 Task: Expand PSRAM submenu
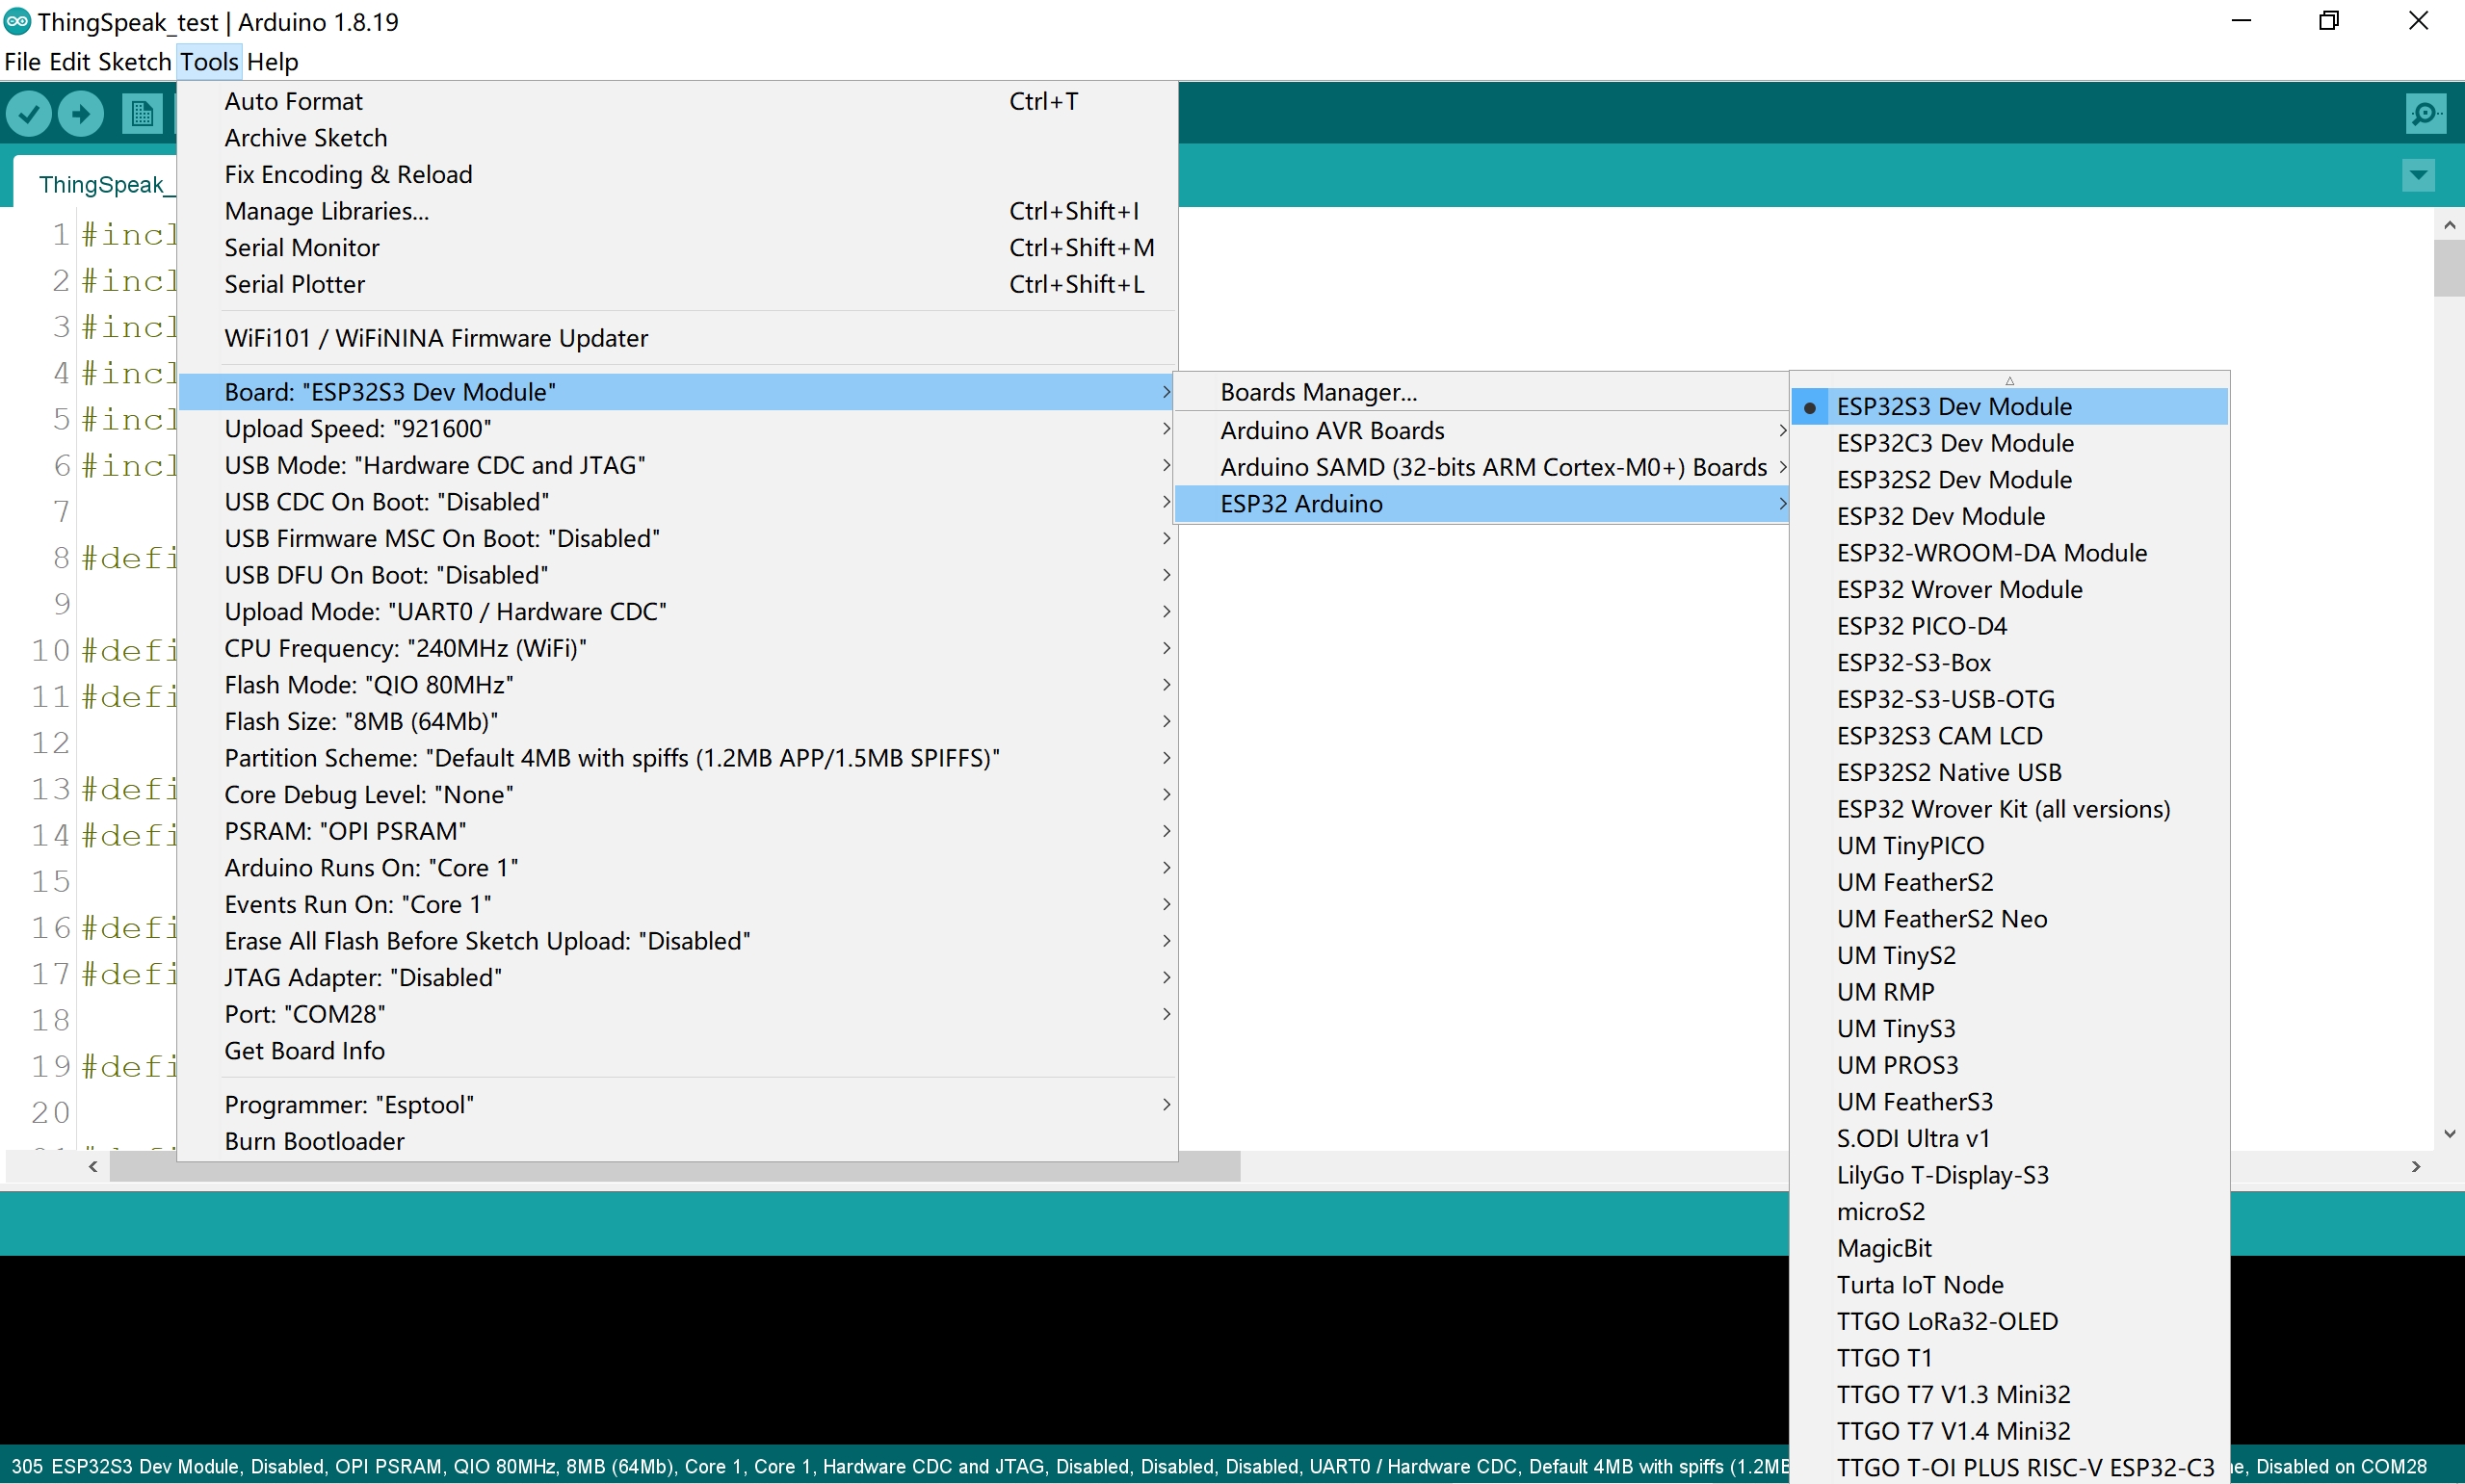pyautogui.click(x=677, y=831)
